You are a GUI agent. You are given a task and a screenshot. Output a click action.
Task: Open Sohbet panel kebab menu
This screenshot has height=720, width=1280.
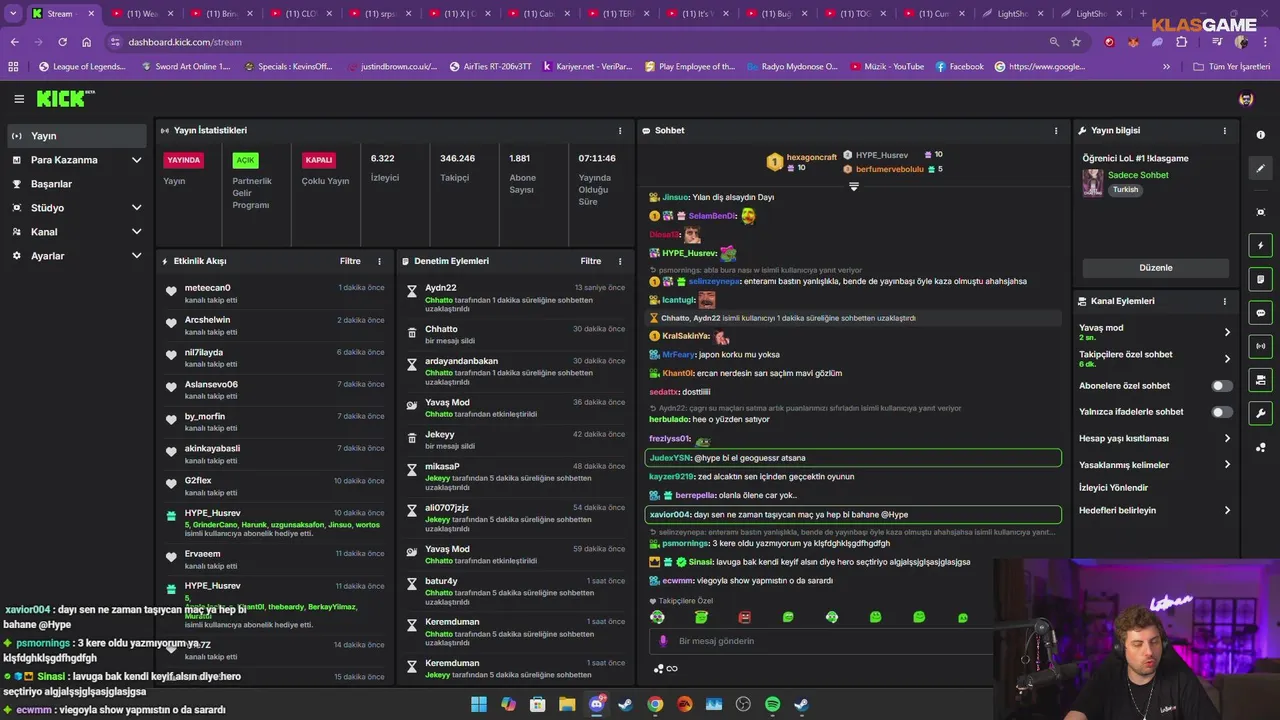(1056, 131)
